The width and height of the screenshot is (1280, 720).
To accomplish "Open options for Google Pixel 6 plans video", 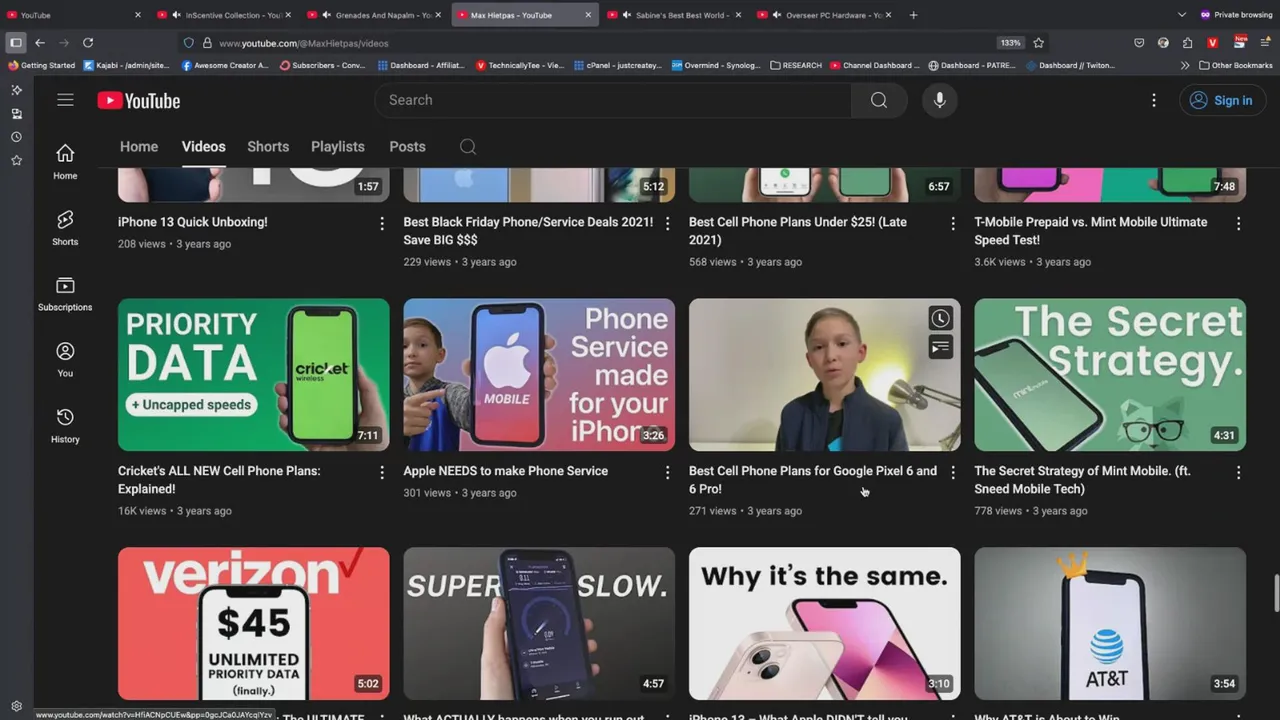I will pyautogui.click(x=953, y=473).
